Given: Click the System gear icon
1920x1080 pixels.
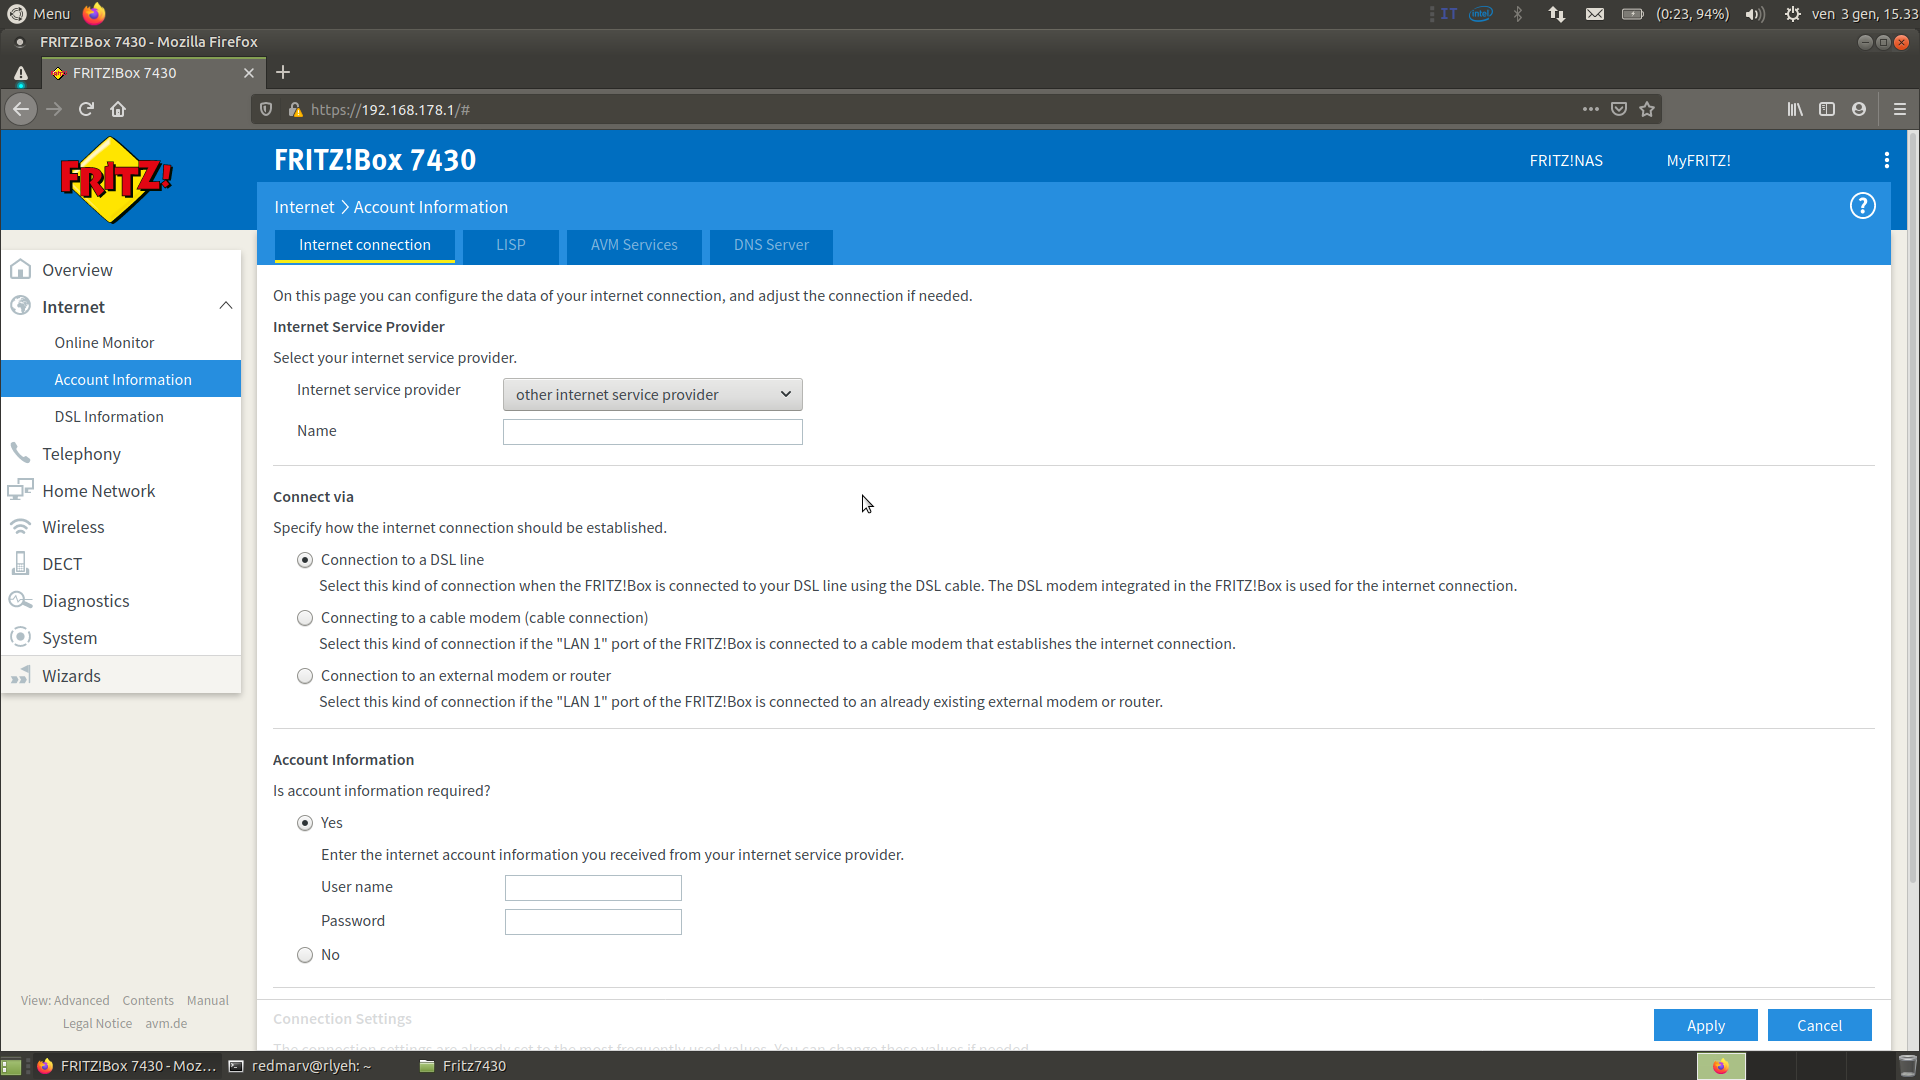Looking at the screenshot, I should 21,637.
